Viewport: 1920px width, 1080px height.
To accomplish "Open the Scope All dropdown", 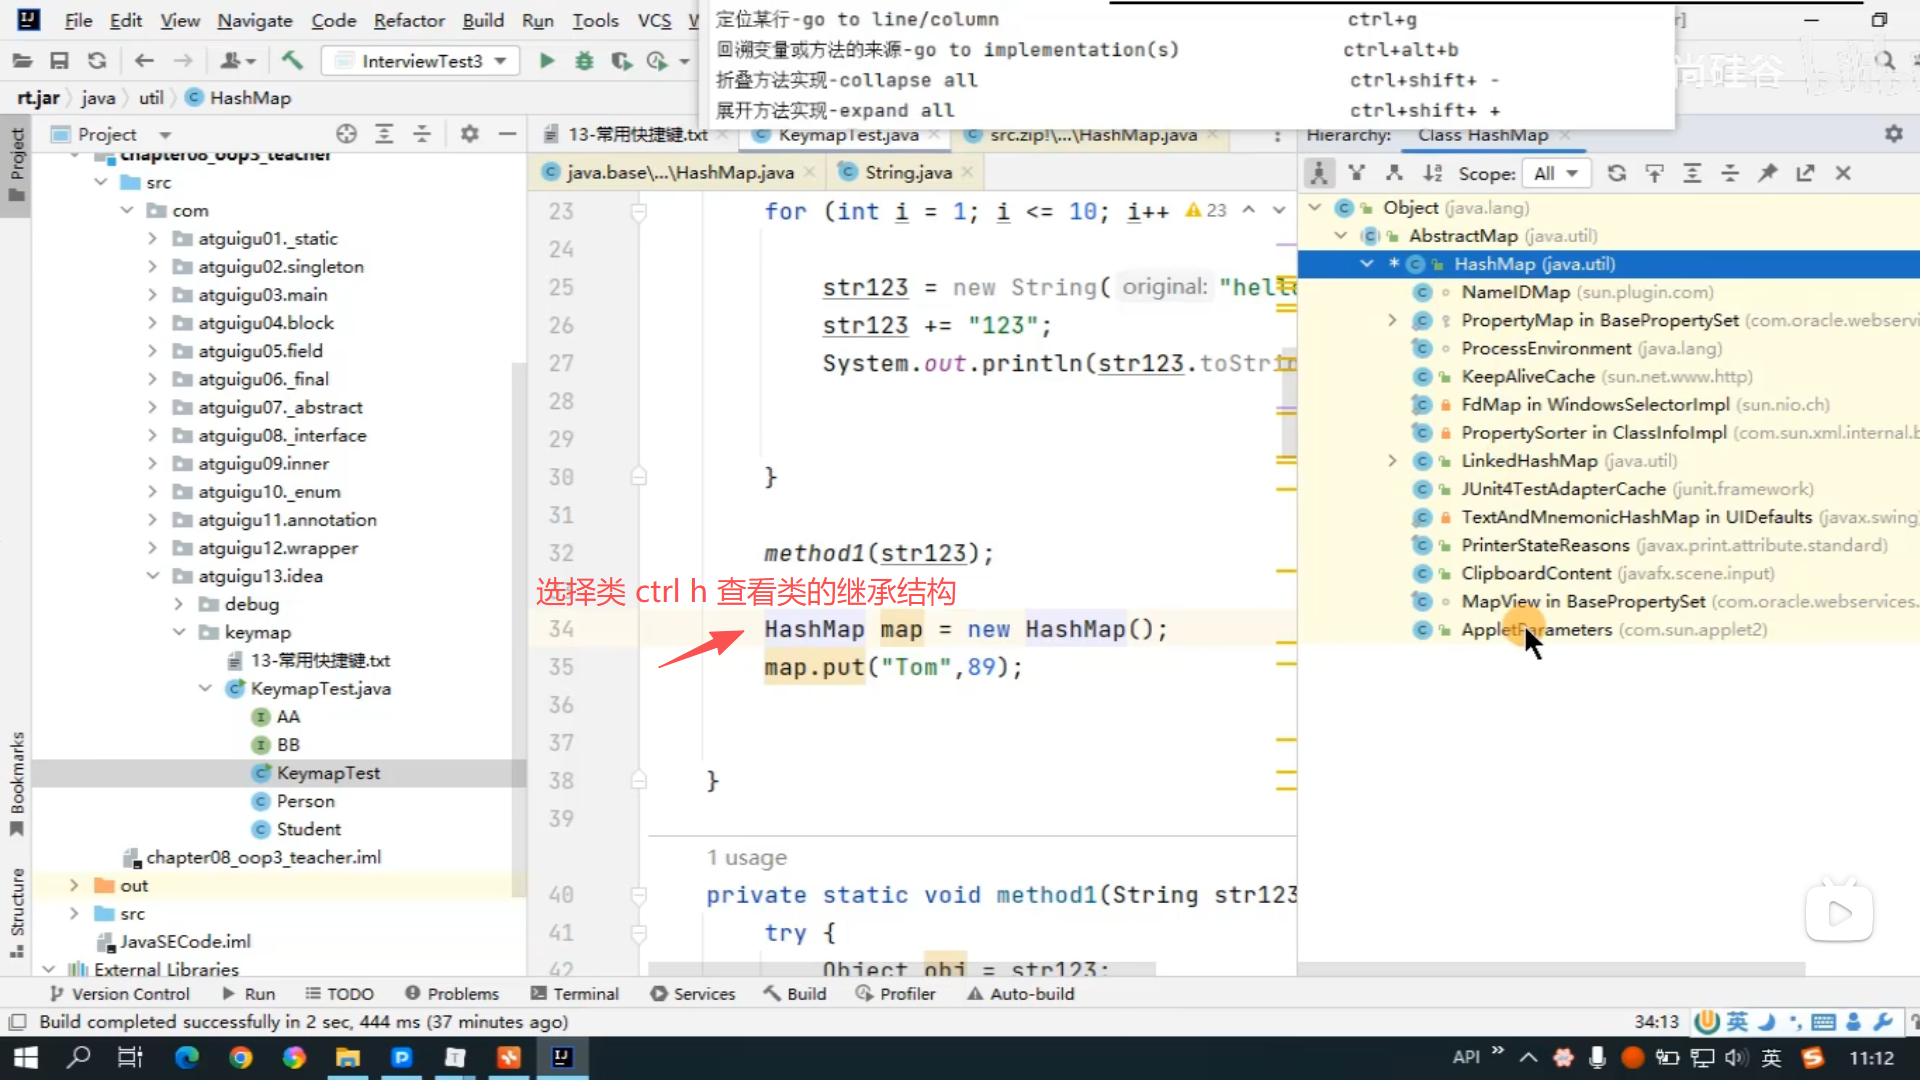I will tap(1555, 173).
